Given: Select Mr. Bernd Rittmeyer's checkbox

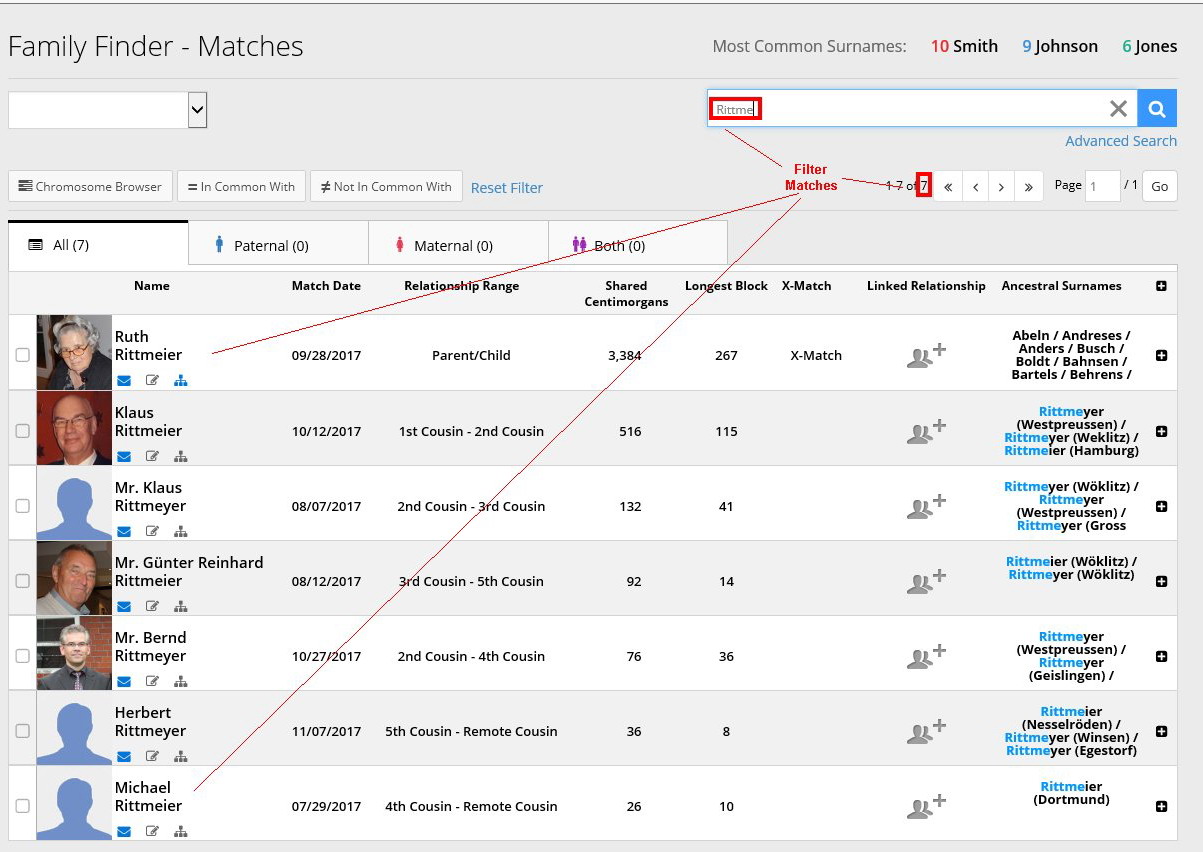Looking at the screenshot, I should 22,656.
